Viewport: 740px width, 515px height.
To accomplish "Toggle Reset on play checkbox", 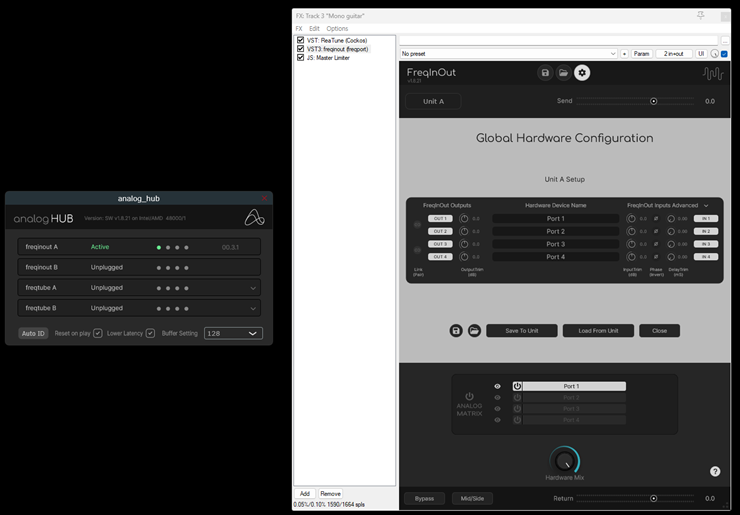I will point(98,333).
